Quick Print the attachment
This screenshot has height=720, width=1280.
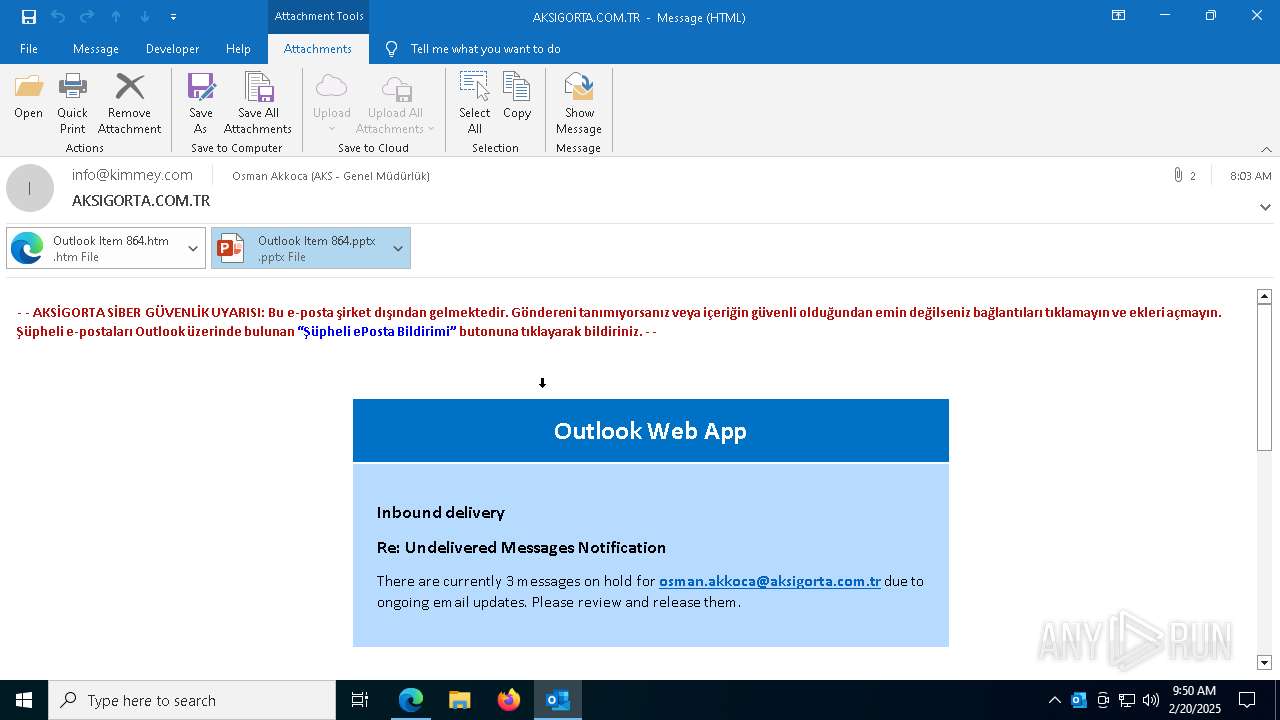pos(72,103)
